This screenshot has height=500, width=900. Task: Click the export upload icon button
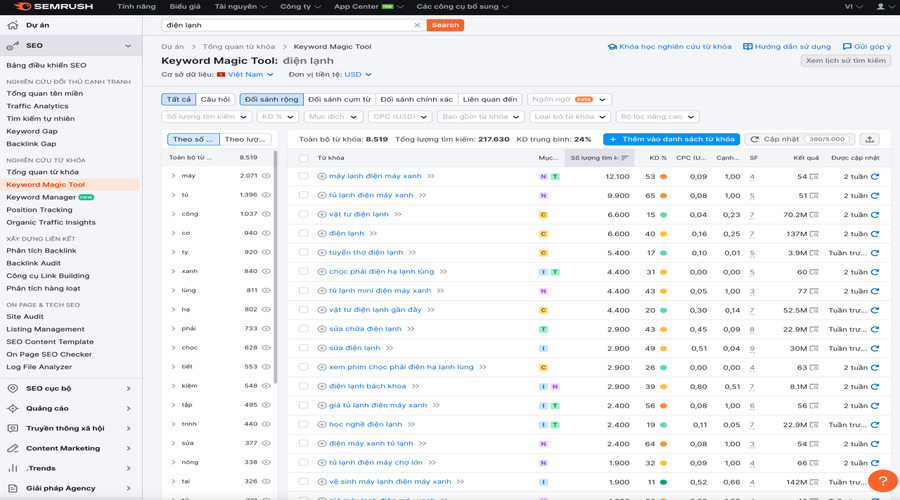coord(869,139)
